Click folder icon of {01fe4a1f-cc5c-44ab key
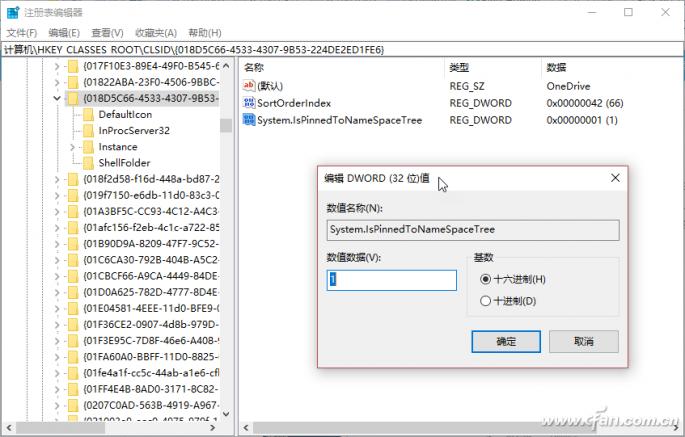The width and height of the screenshot is (685, 437). 73,373
